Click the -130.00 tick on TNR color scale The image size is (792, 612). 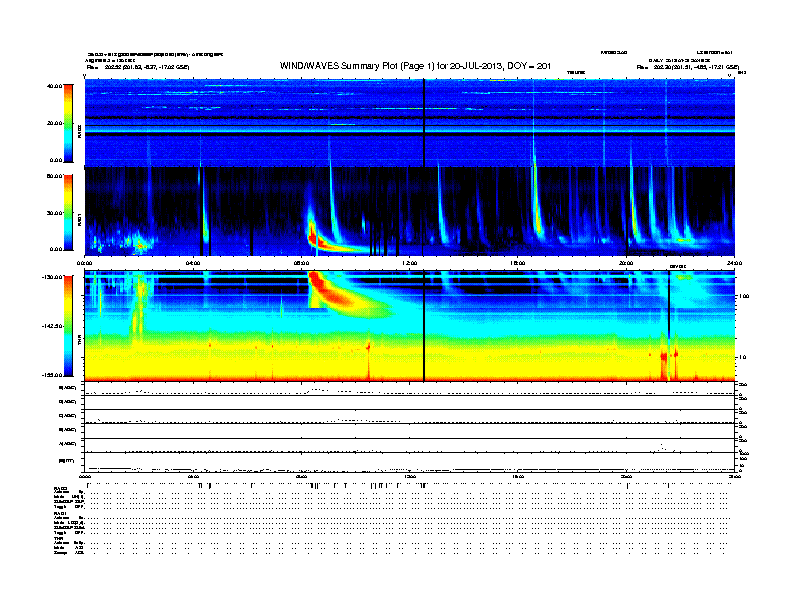click(x=52, y=277)
